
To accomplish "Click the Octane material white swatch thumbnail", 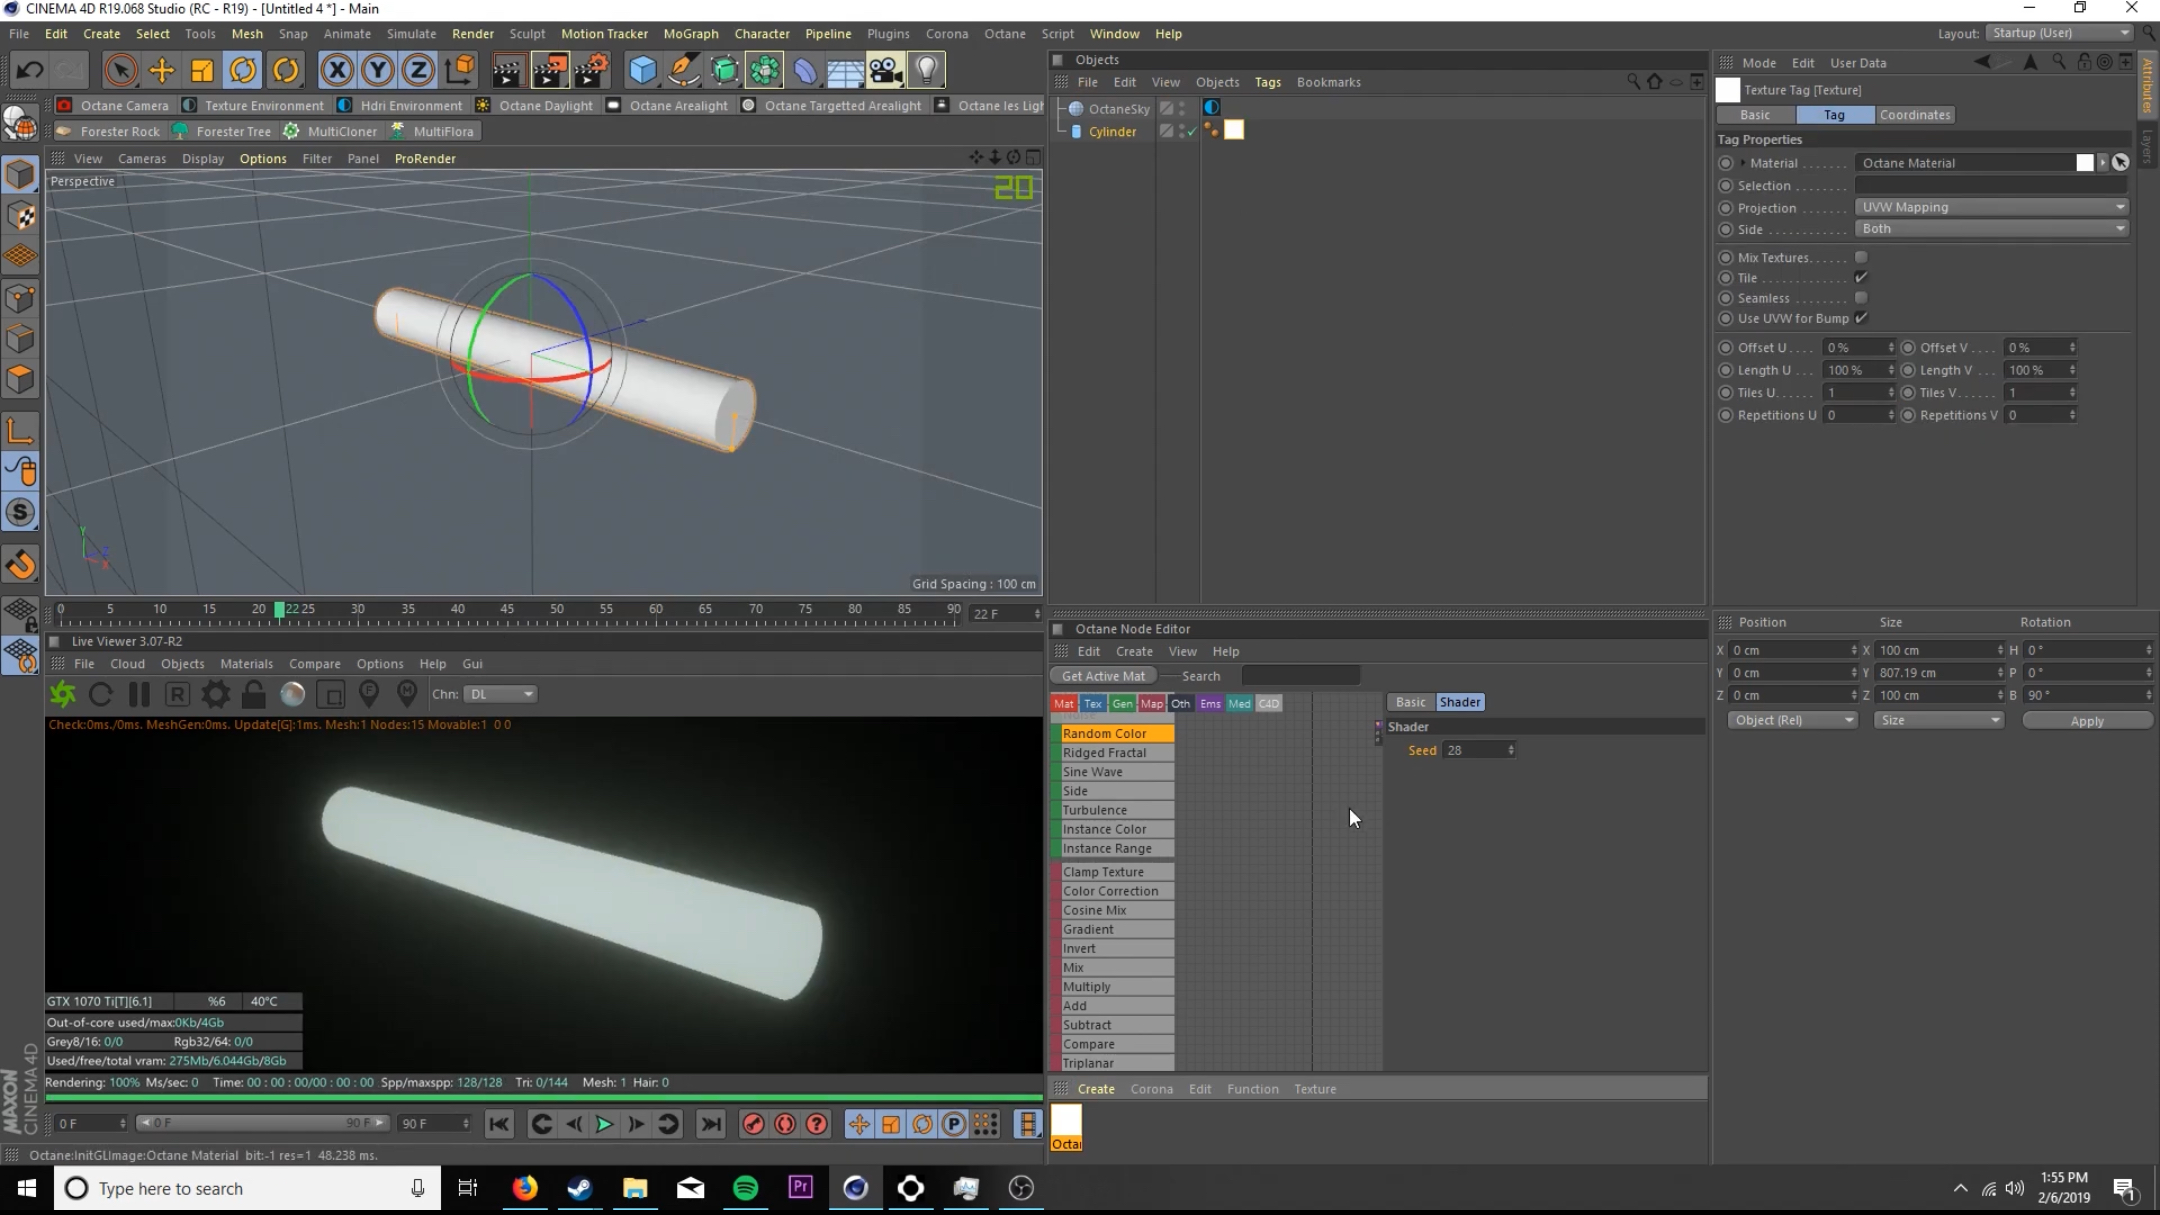I will (1066, 1121).
